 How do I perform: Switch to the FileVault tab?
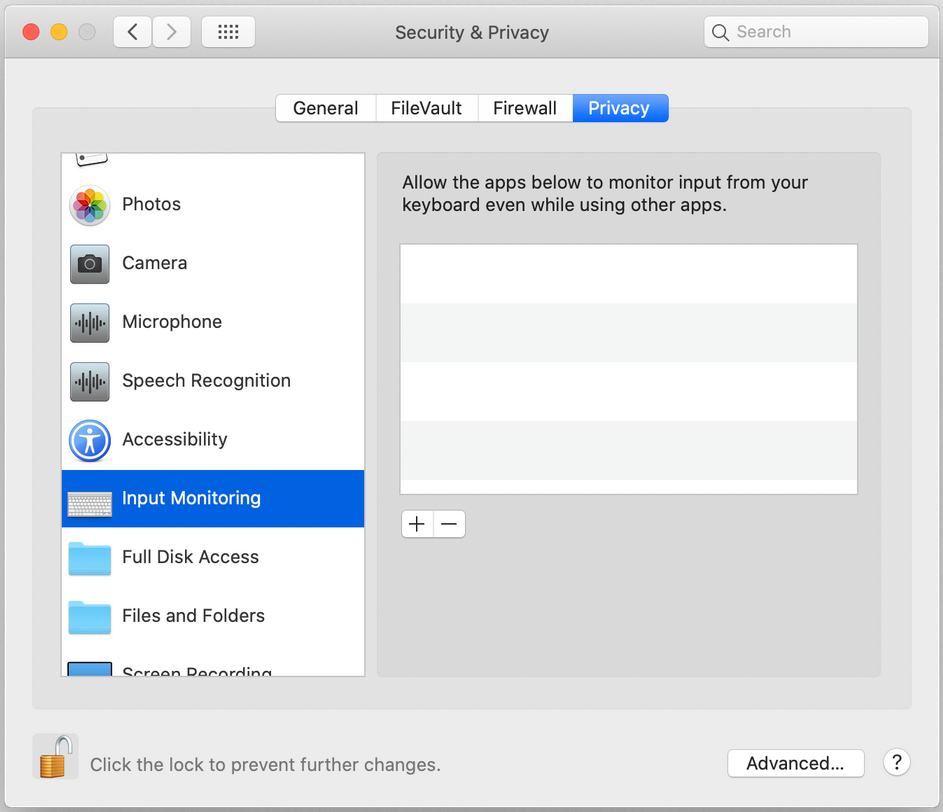(x=426, y=108)
